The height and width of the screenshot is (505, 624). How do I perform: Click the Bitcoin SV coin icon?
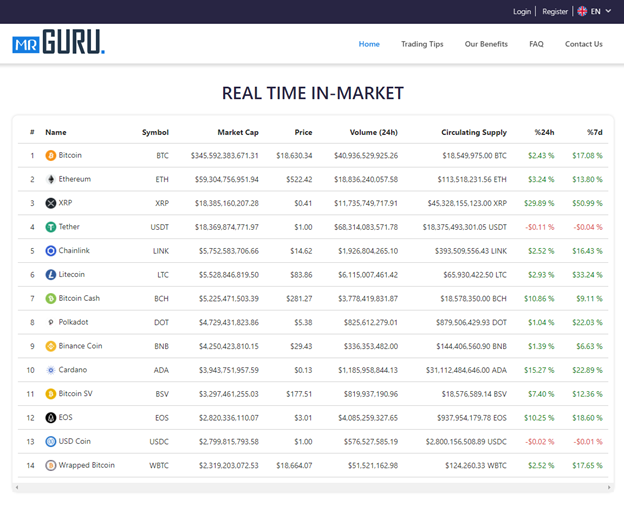(51, 394)
